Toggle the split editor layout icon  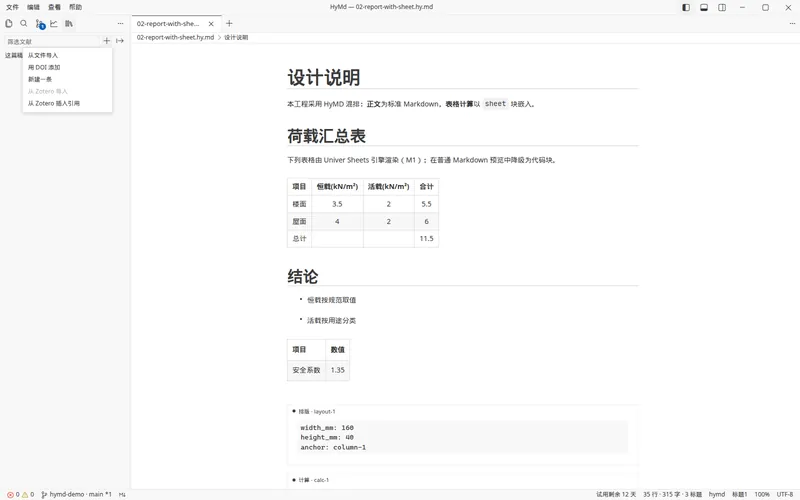coord(722,7)
